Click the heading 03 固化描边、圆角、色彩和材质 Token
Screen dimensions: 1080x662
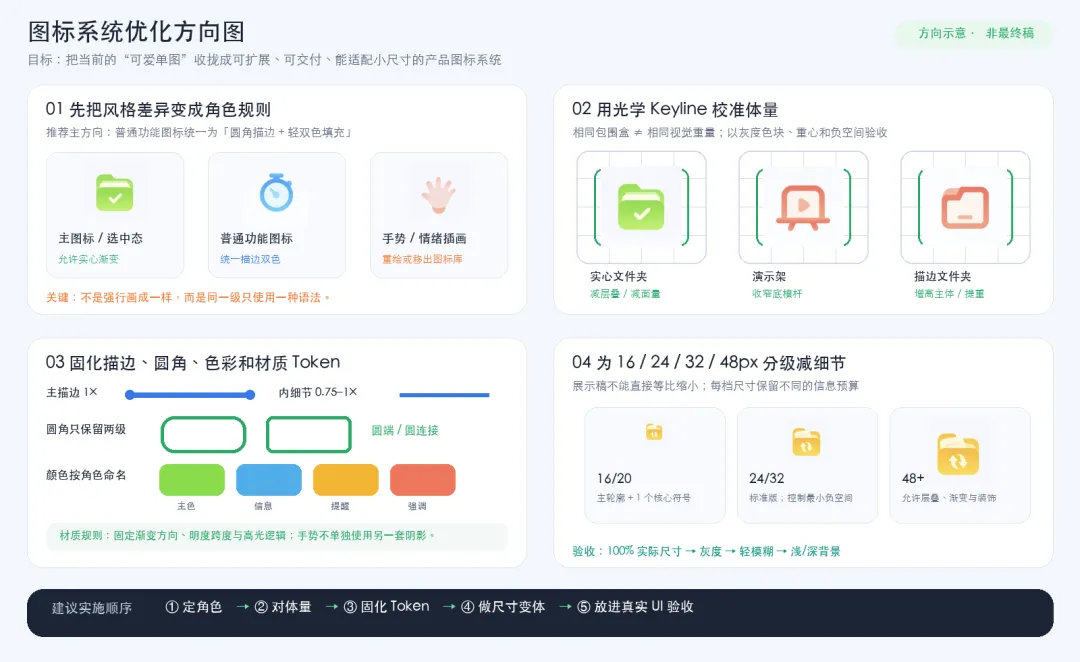click(x=193, y=362)
